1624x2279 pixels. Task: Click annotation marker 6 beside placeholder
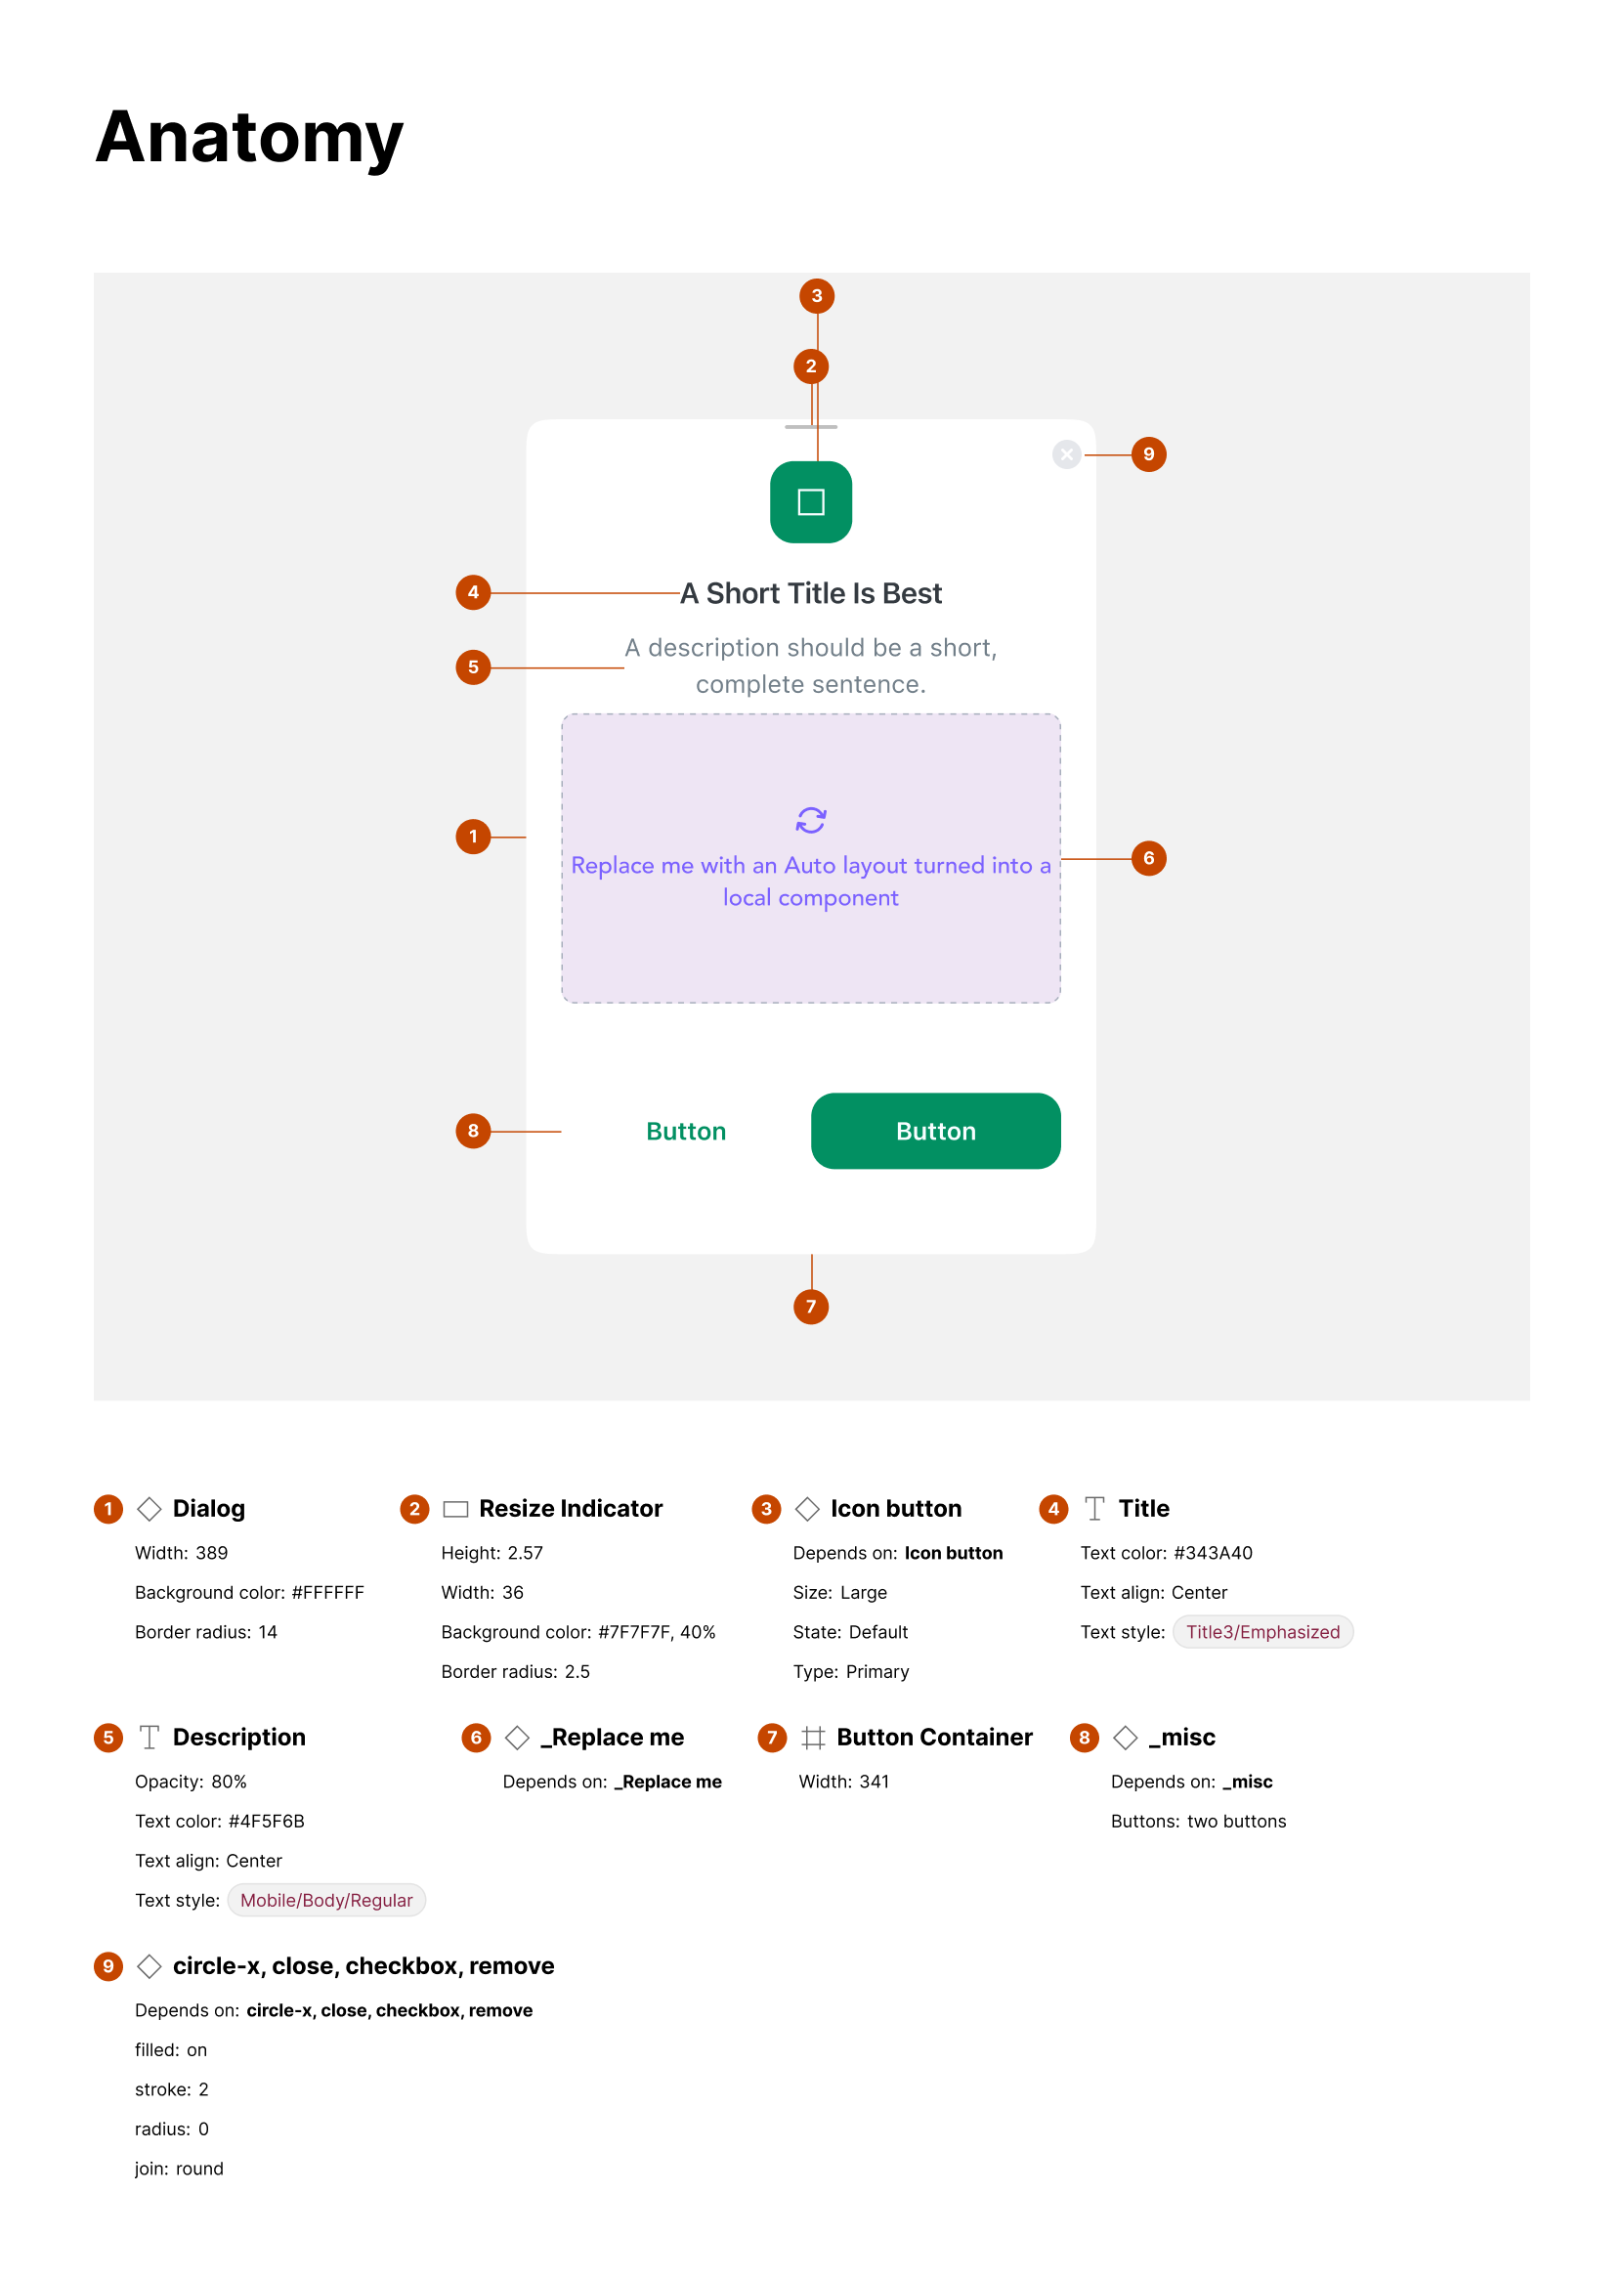point(1148,858)
